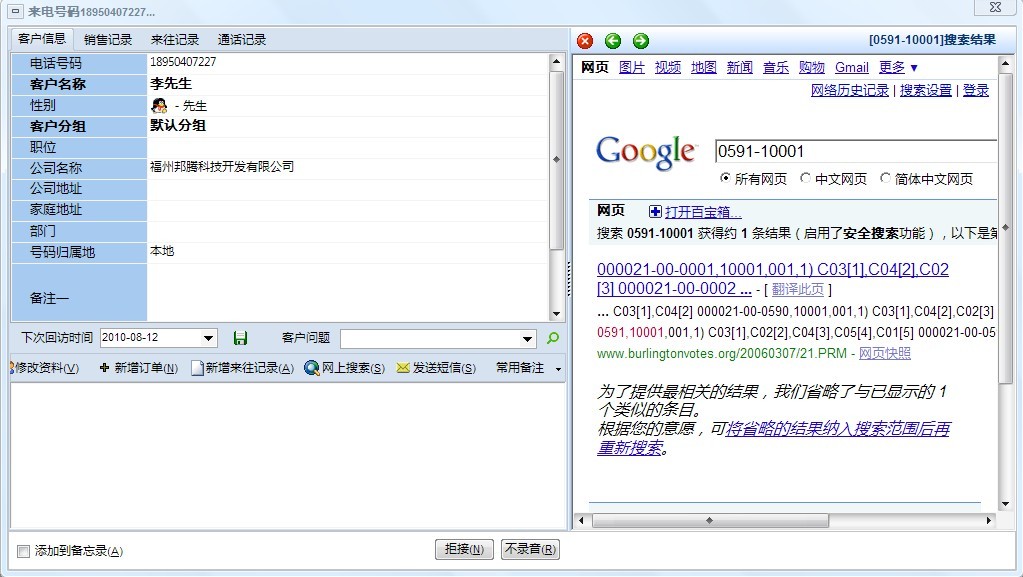1023x577 pixels.
Task: Check 添加到备忘录(A) checkbox
Action: 23,552
